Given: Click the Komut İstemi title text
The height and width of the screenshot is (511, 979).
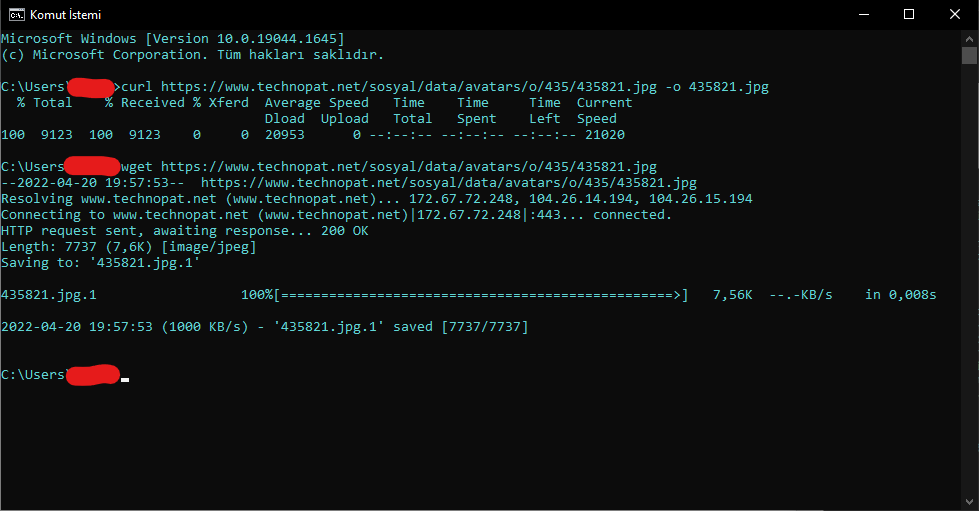Looking at the screenshot, I should [x=65, y=15].
